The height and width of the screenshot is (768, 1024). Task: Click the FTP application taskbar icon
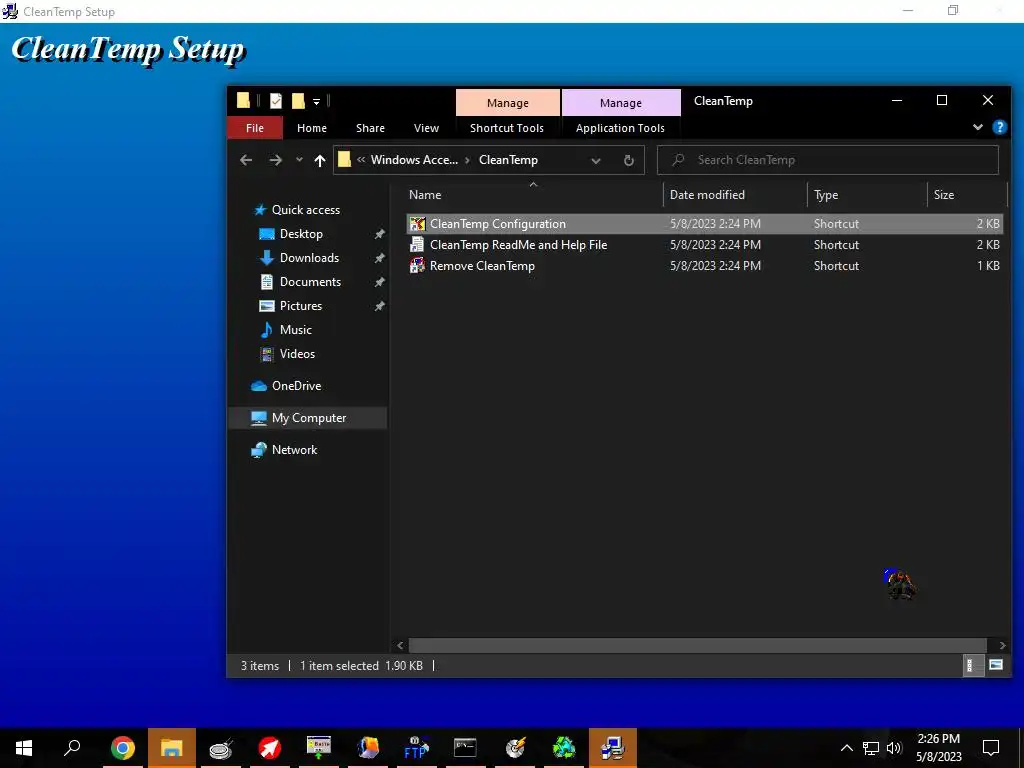coord(416,748)
